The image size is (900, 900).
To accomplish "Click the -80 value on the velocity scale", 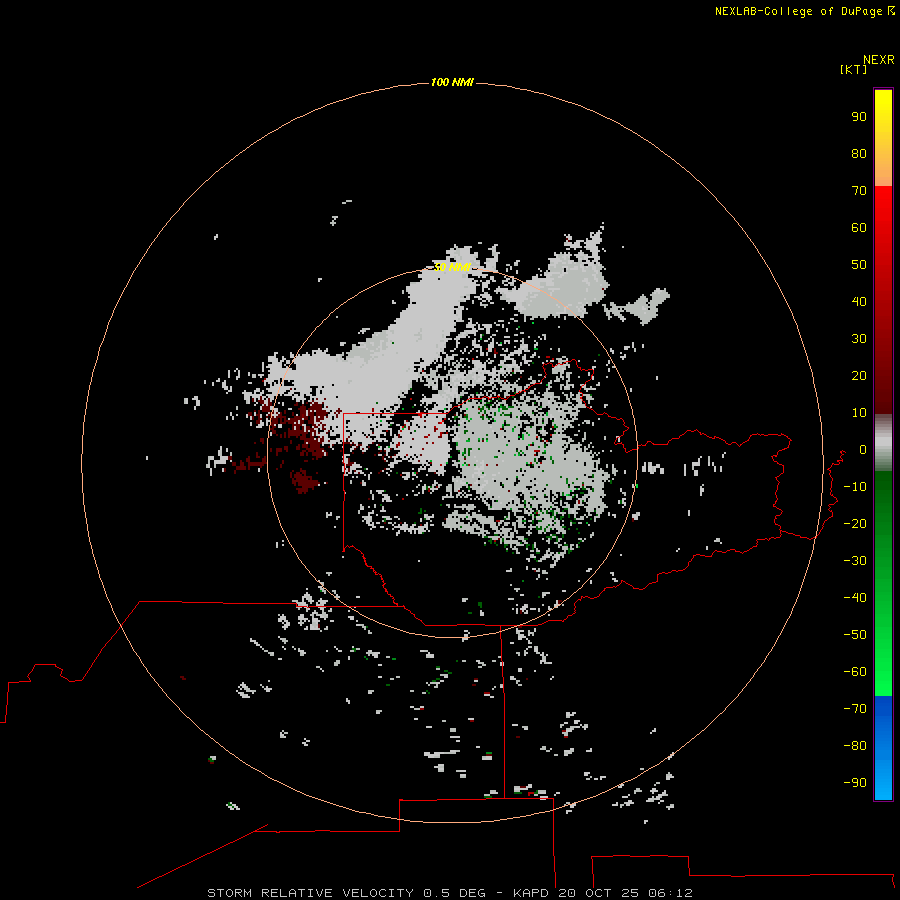I will [855, 746].
